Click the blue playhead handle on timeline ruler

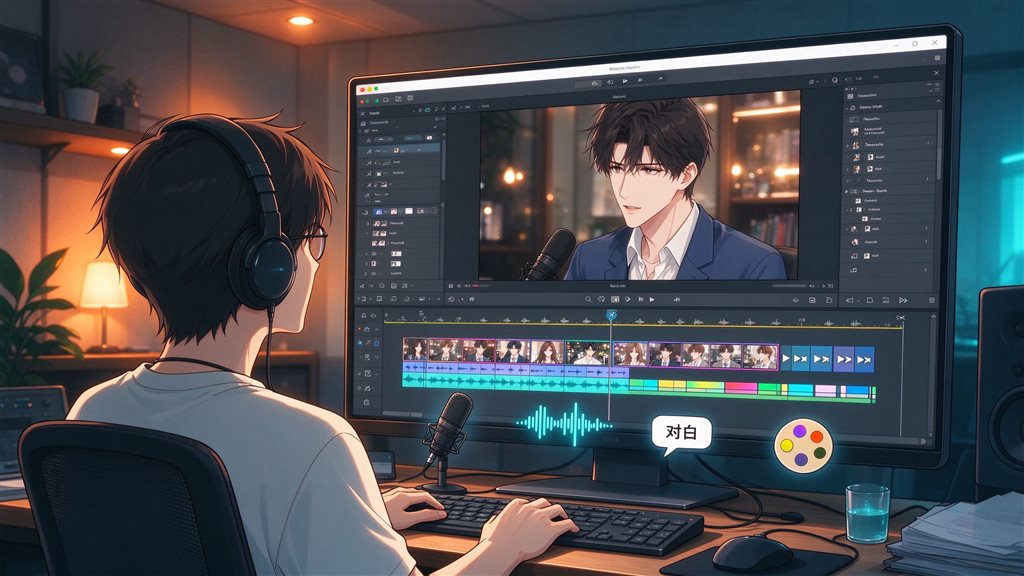(611, 315)
